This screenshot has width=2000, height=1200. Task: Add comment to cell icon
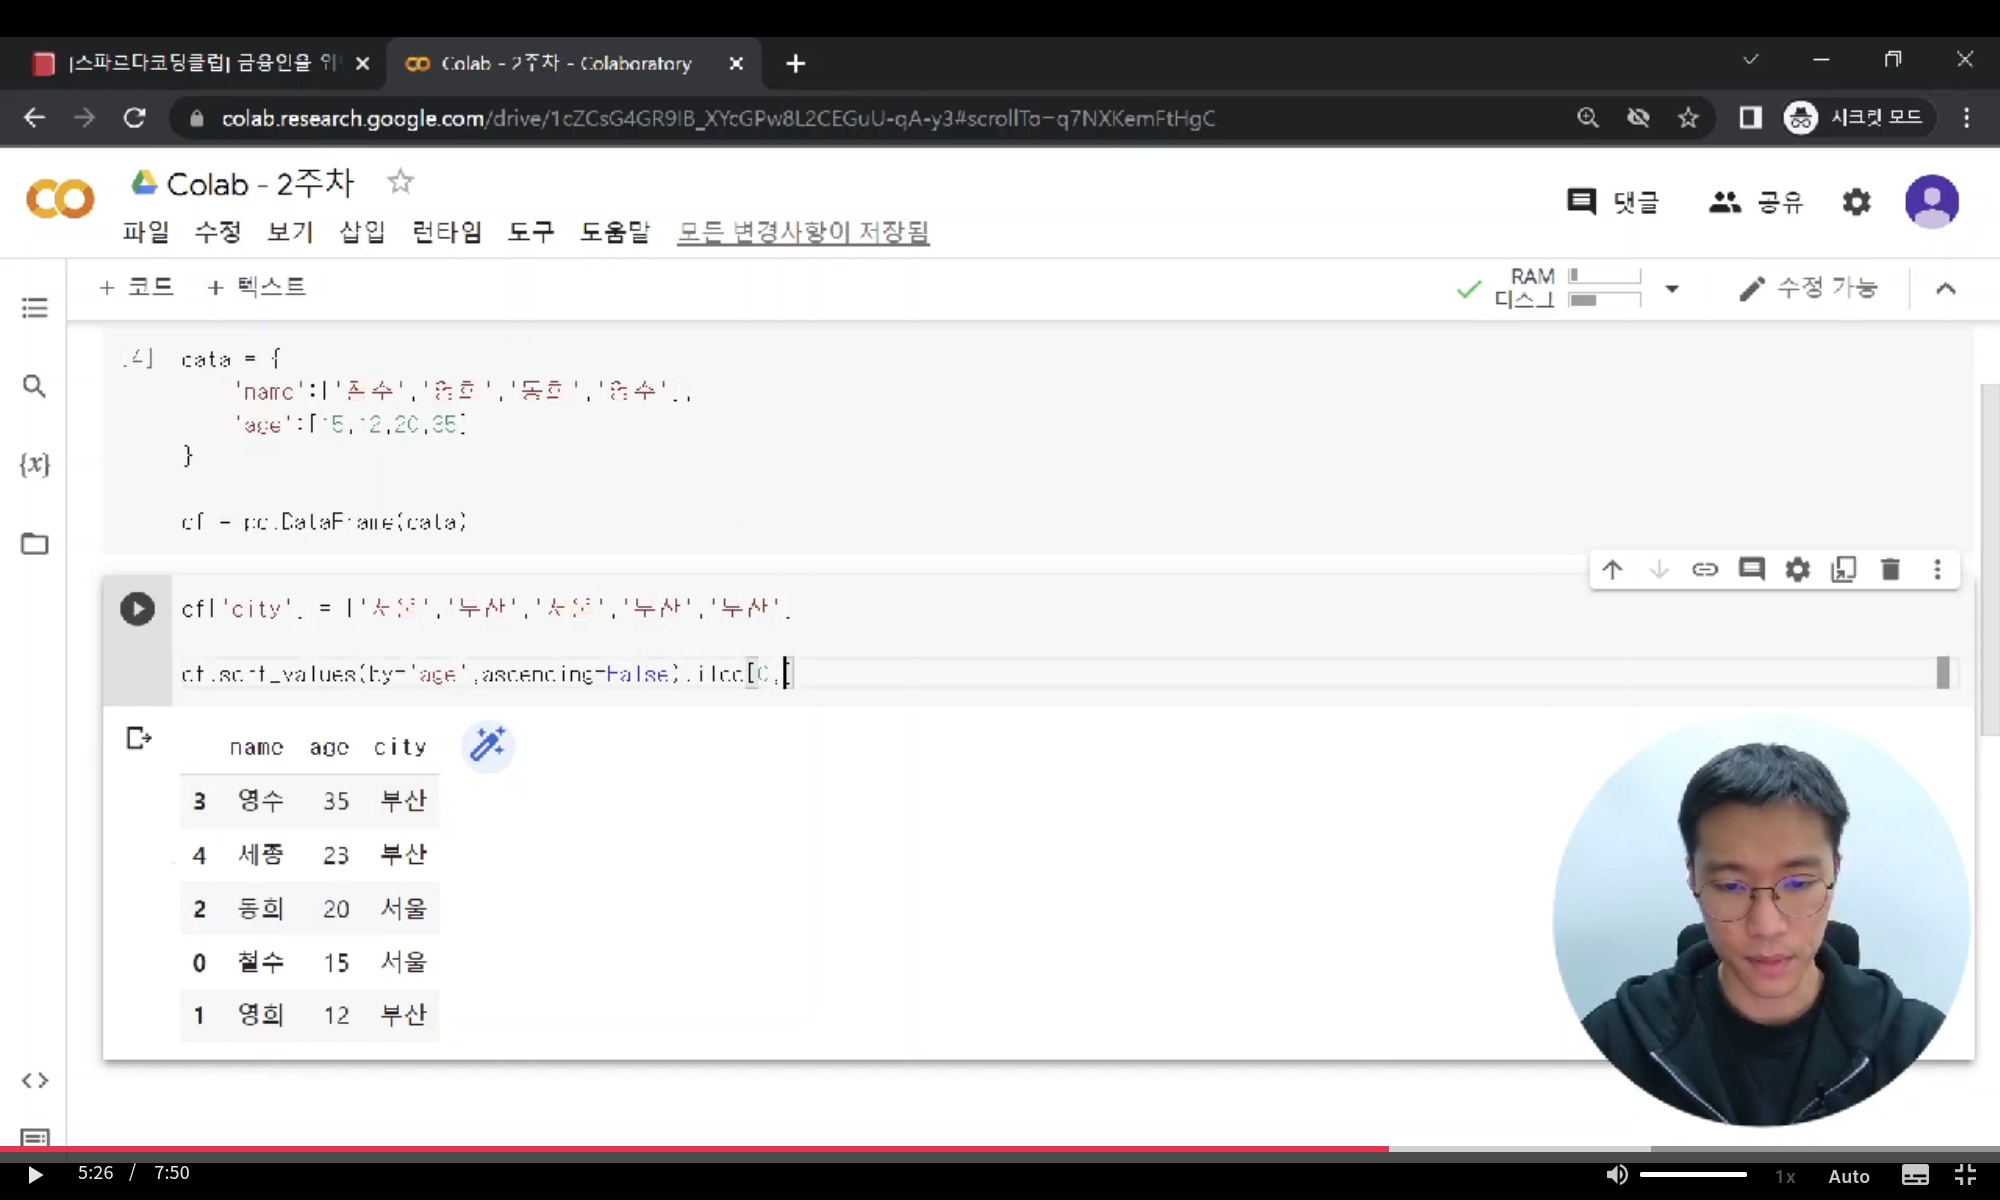coord(1751,570)
